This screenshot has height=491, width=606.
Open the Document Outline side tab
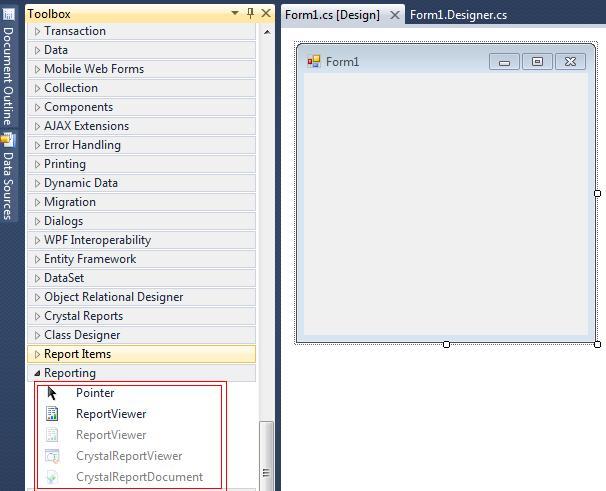click(9, 76)
